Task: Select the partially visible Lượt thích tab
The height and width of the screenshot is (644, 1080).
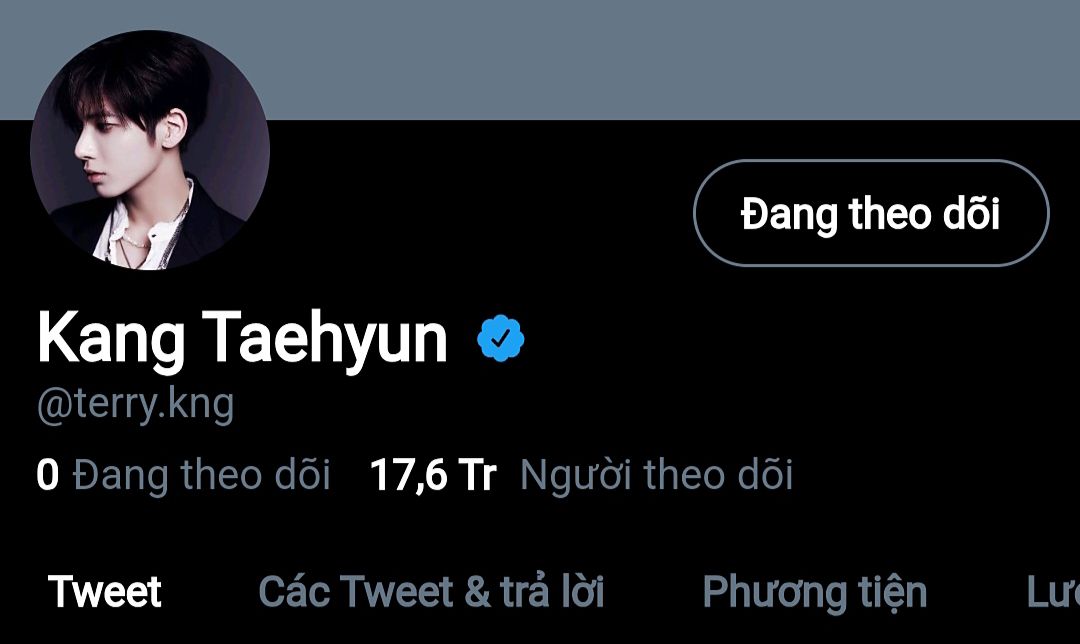Action: tap(1053, 592)
